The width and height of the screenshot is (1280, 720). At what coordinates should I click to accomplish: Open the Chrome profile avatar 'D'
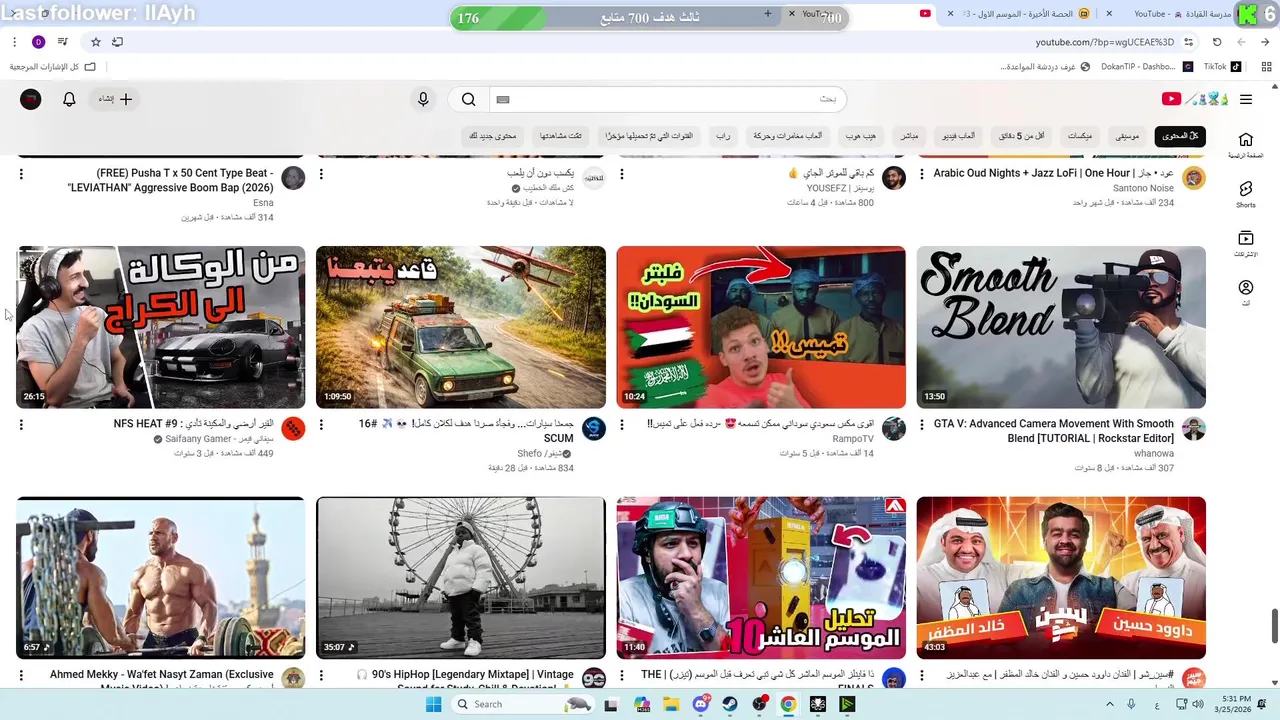38,42
